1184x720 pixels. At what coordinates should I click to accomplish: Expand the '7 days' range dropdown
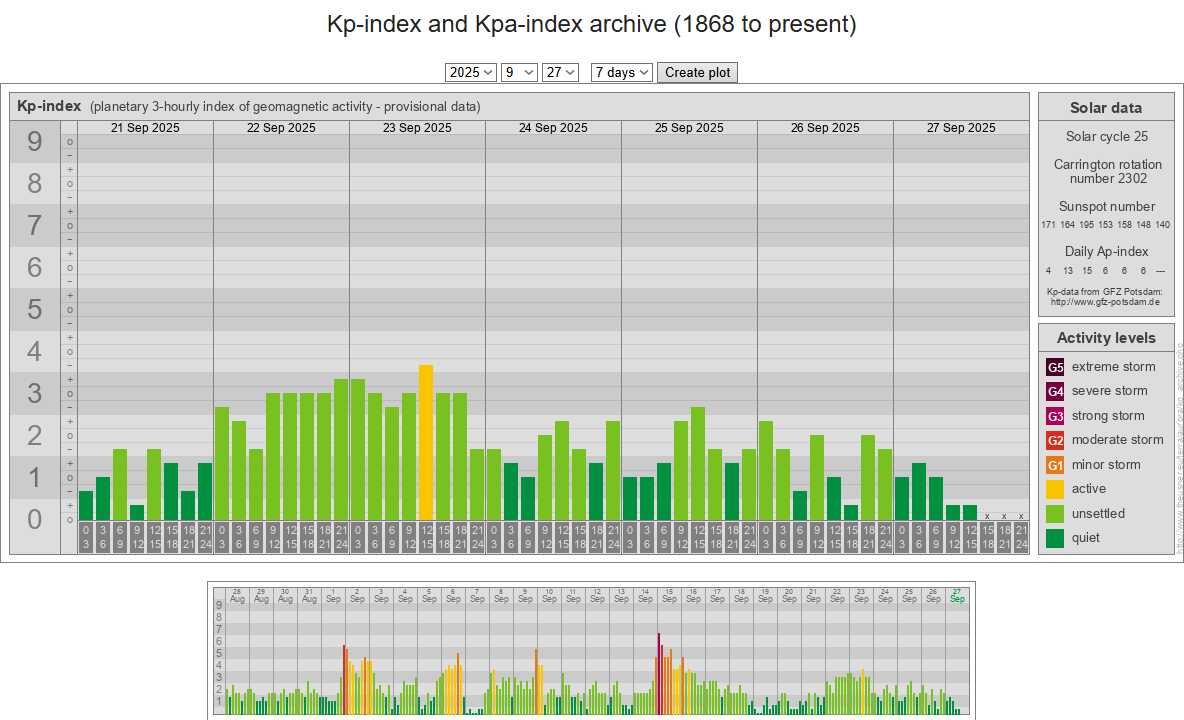tap(621, 72)
